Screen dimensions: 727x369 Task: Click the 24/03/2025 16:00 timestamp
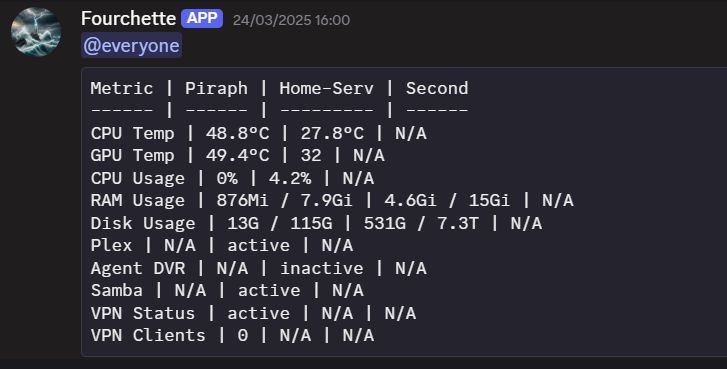click(x=291, y=20)
